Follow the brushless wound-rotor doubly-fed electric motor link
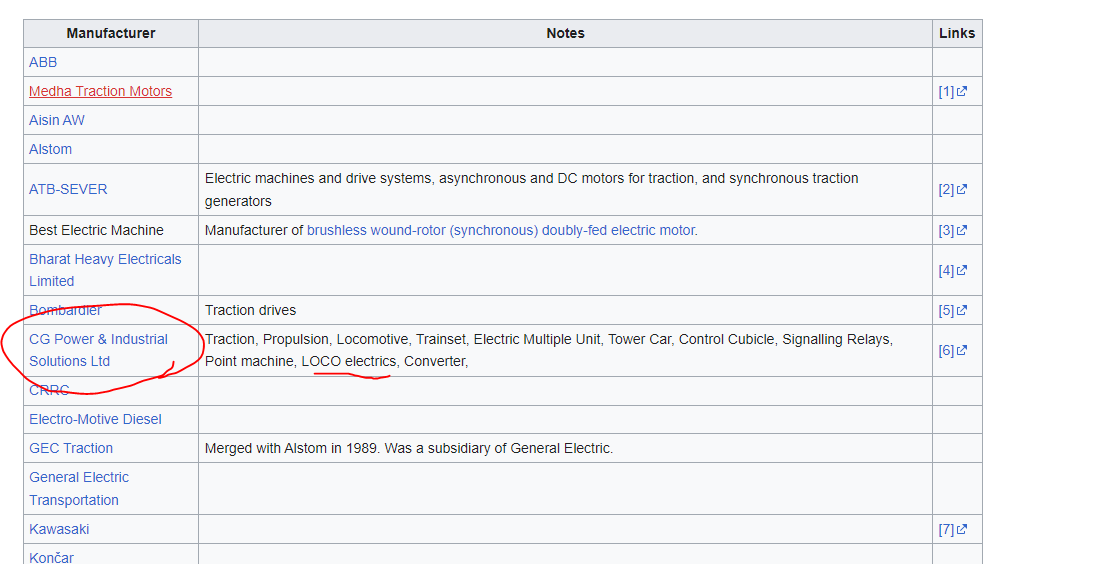The height and width of the screenshot is (564, 1111). 500,230
